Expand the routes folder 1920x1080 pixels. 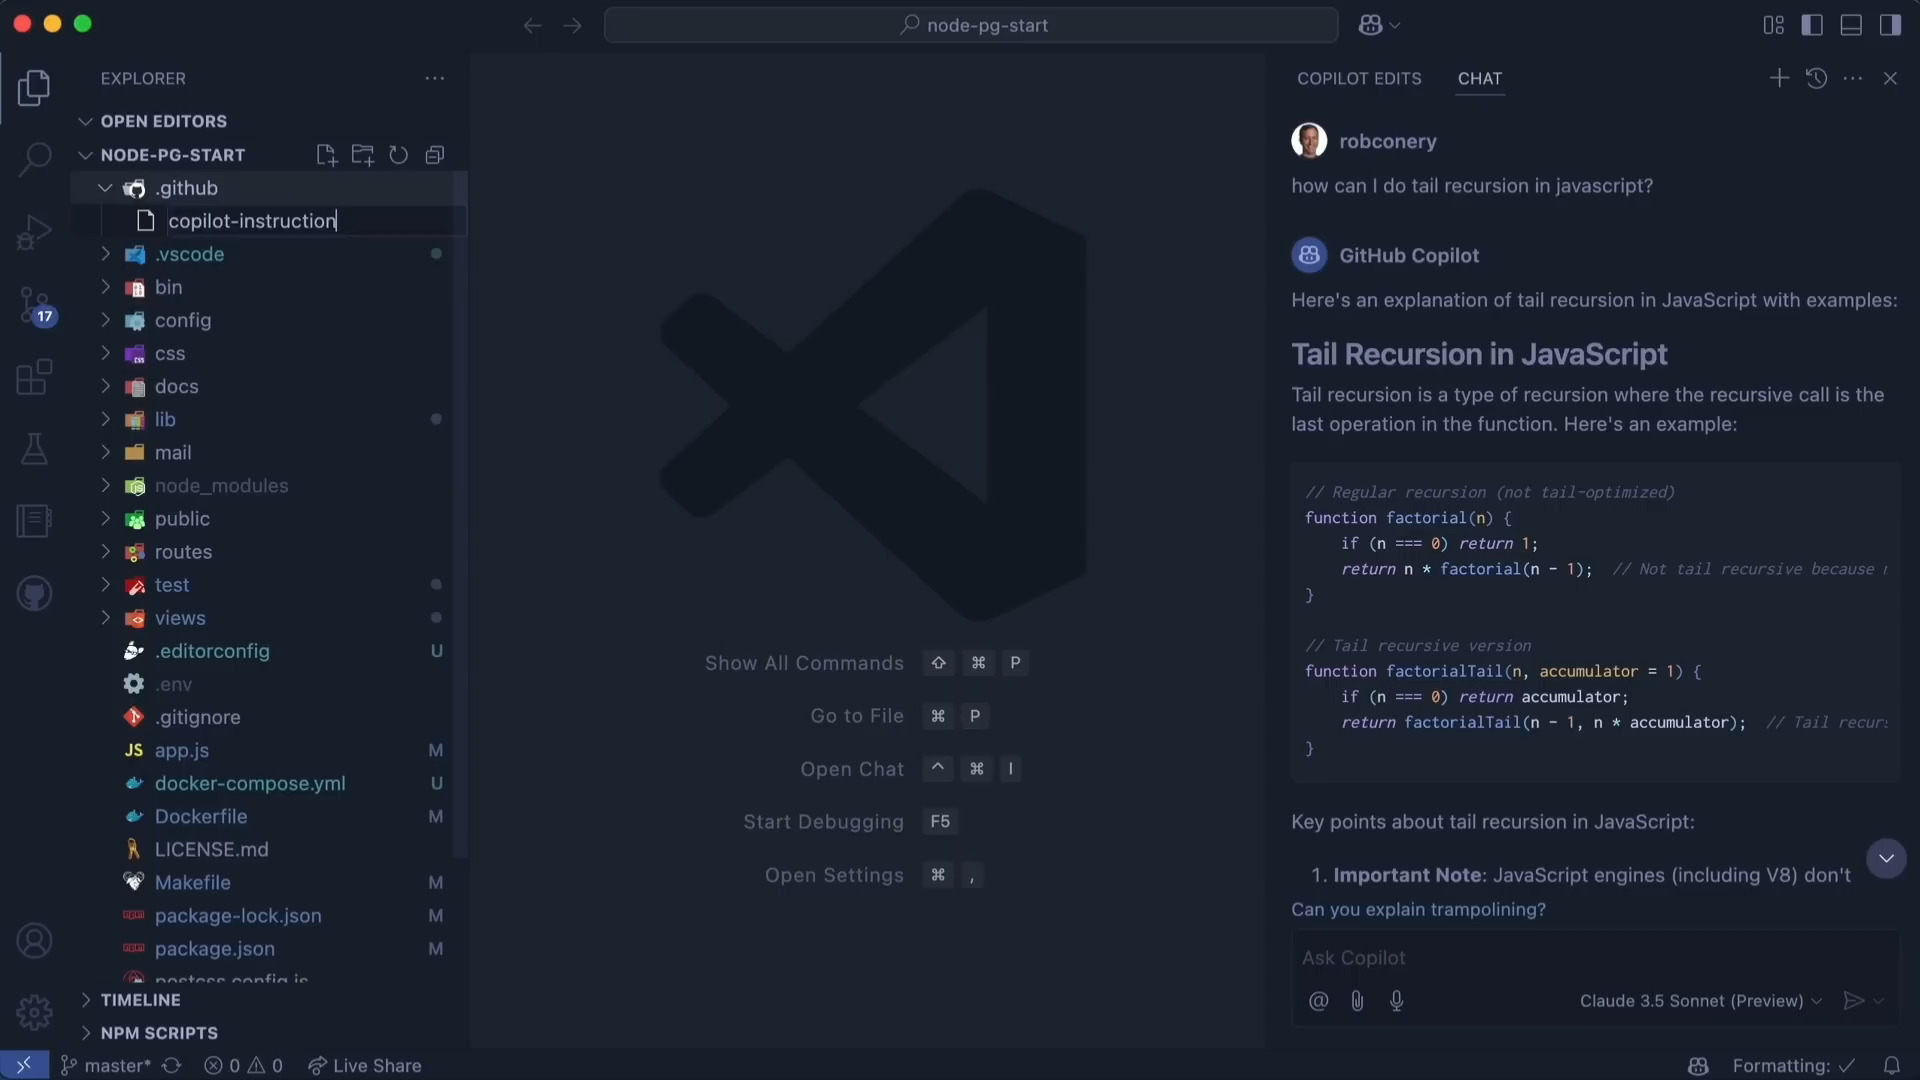pyautogui.click(x=183, y=552)
